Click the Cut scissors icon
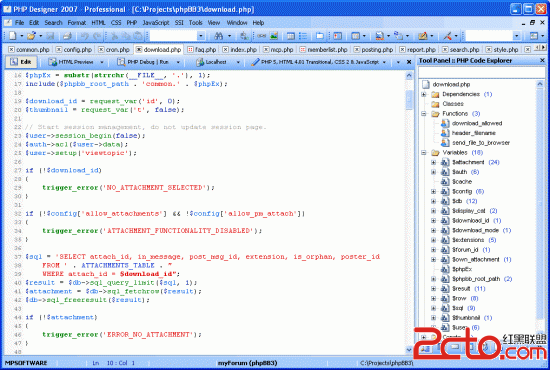 [x=114, y=36]
